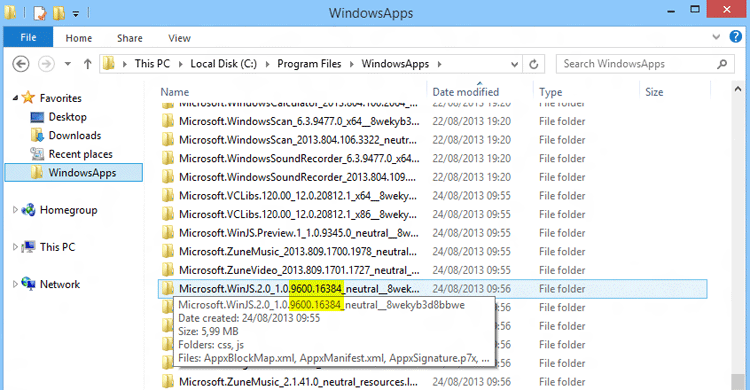The width and height of the screenshot is (750, 390).
Task: Refresh the WindowsApps folder
Action: tap(534, 64)
